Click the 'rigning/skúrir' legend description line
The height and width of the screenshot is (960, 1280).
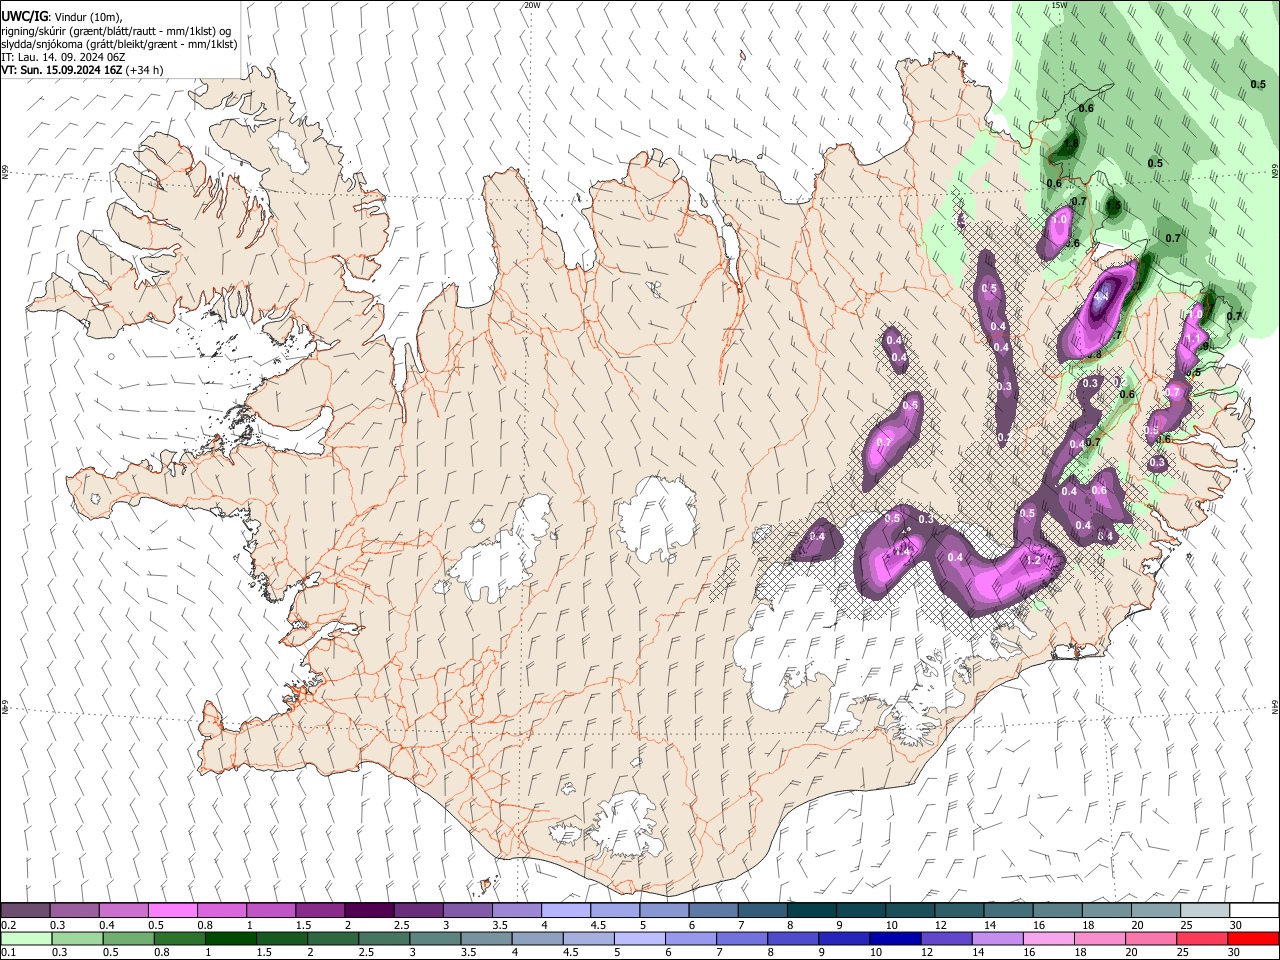coord(116,31)
